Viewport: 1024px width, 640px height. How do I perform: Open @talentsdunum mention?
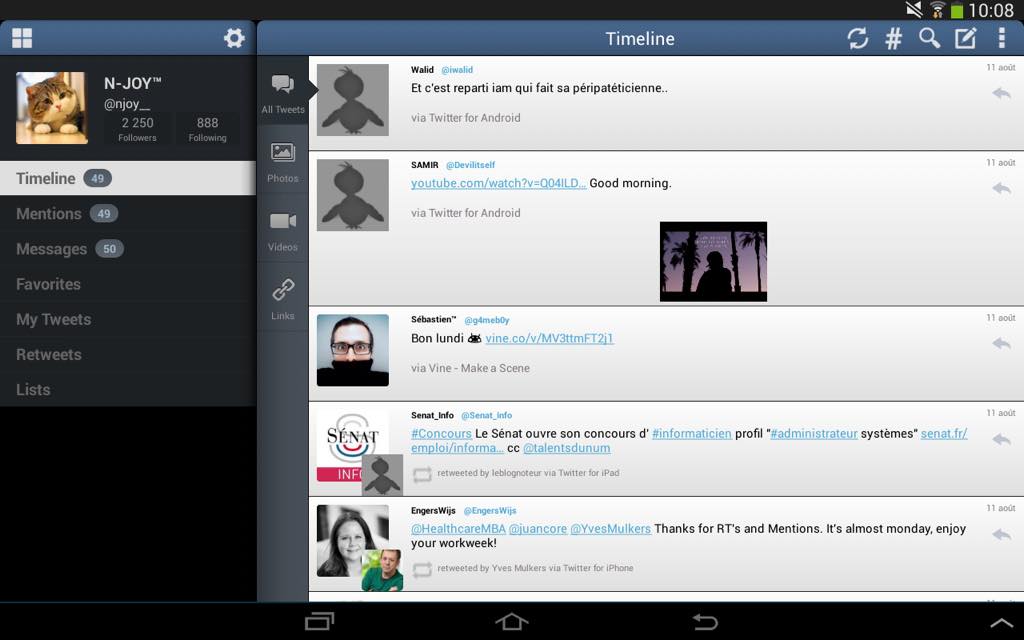pos(567,448)
